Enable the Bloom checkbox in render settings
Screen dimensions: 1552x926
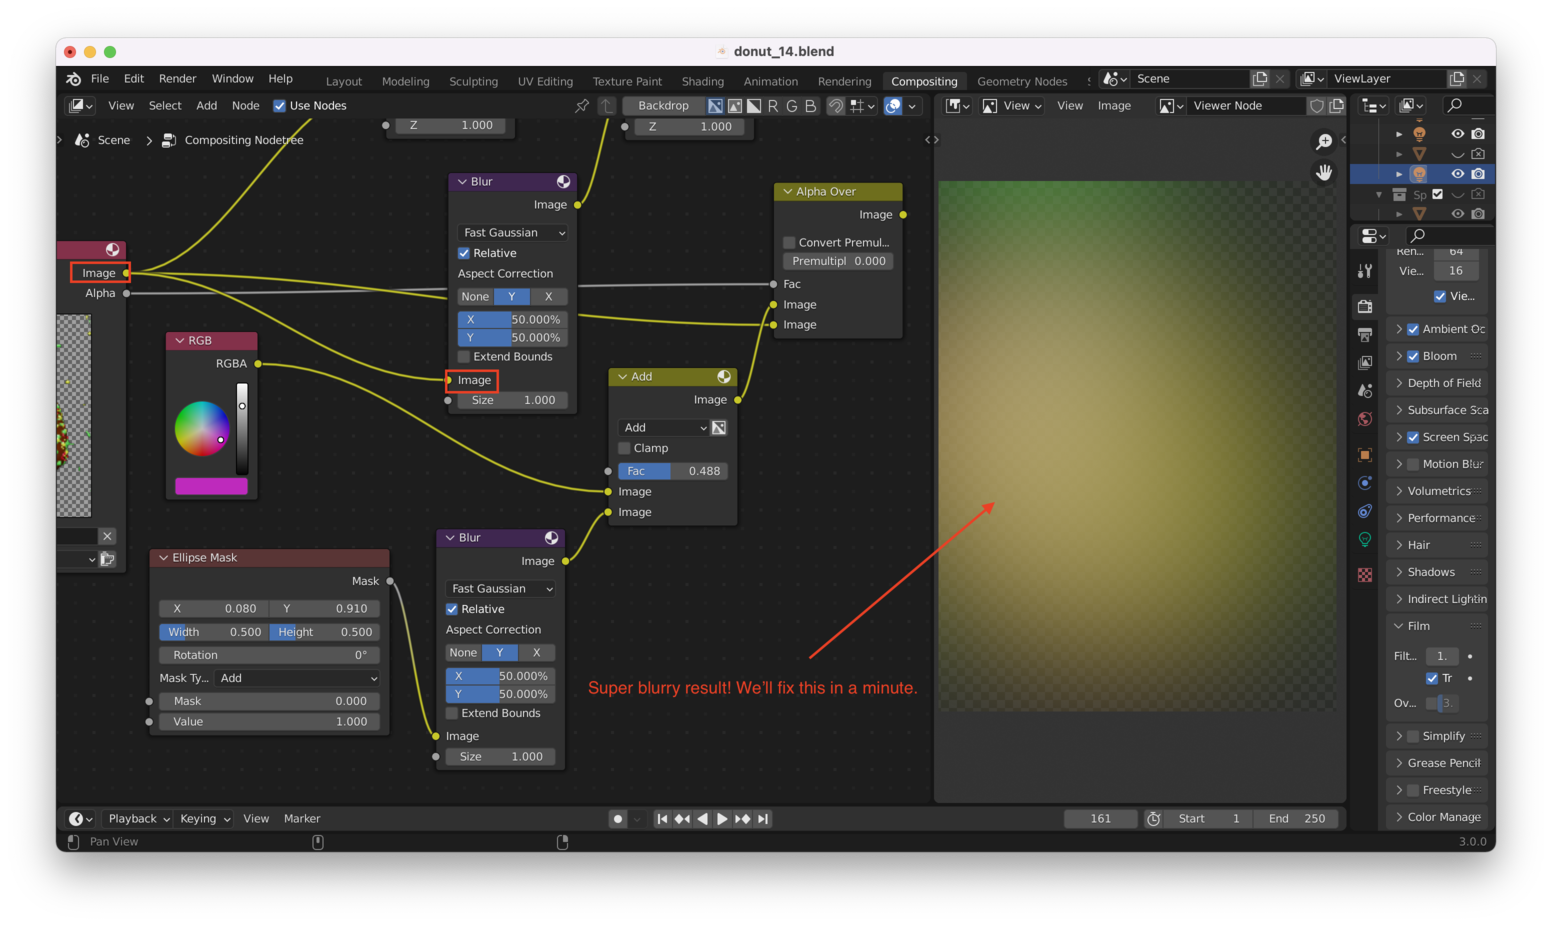(1413, 357)
